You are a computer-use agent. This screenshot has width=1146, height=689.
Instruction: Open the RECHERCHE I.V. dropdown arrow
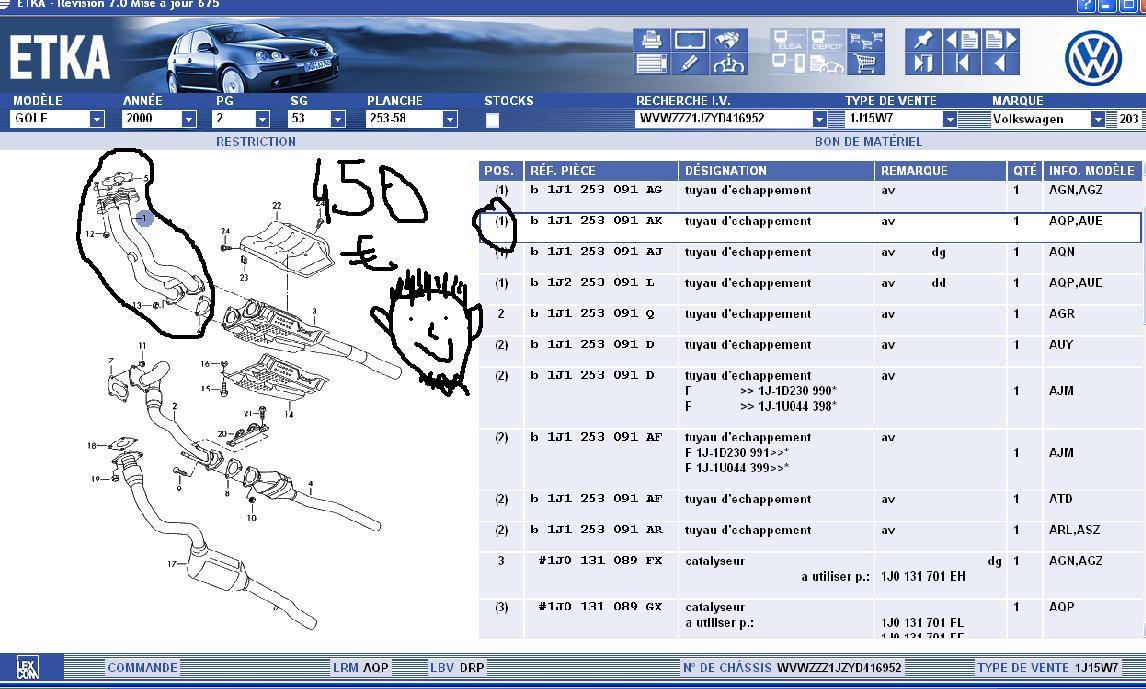pyautogui.click(x=819, y=118)
